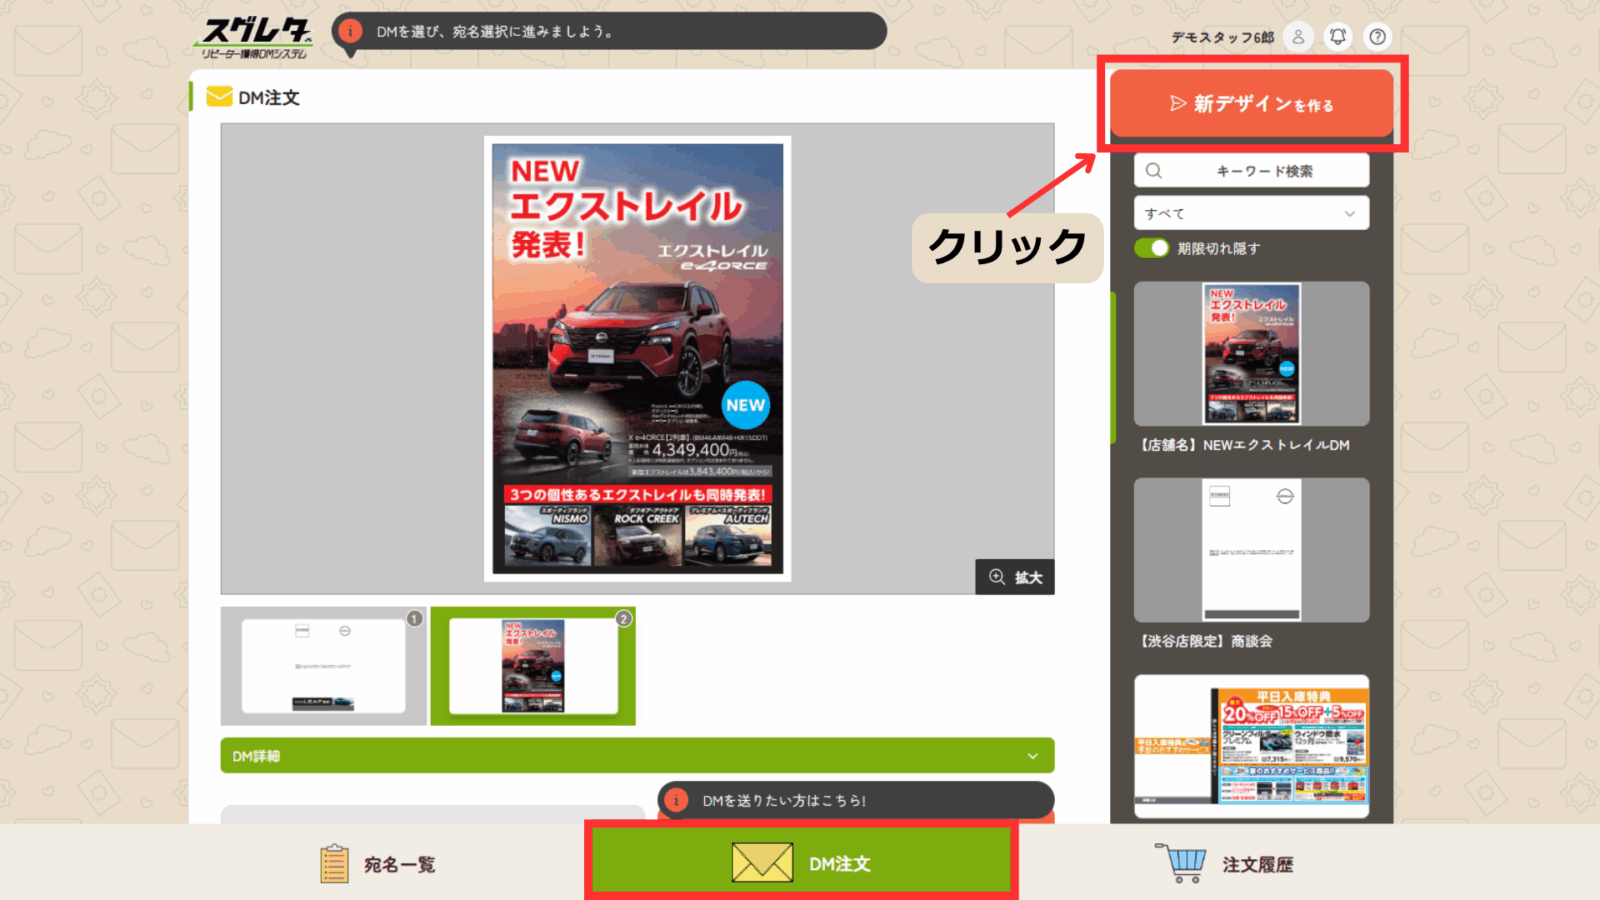Click the 新デザインを作る button
This screenshot has height=900, width=1600.
(x=1251, y=104)
